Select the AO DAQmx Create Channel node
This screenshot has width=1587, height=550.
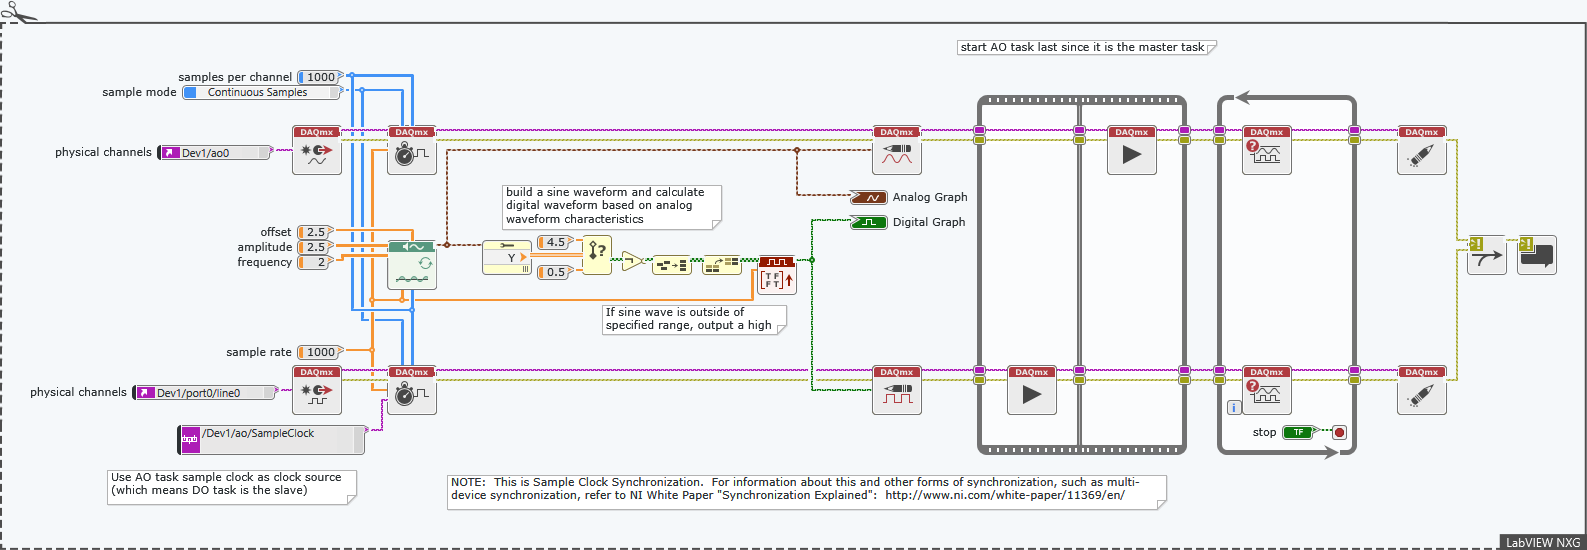(317, 150)
